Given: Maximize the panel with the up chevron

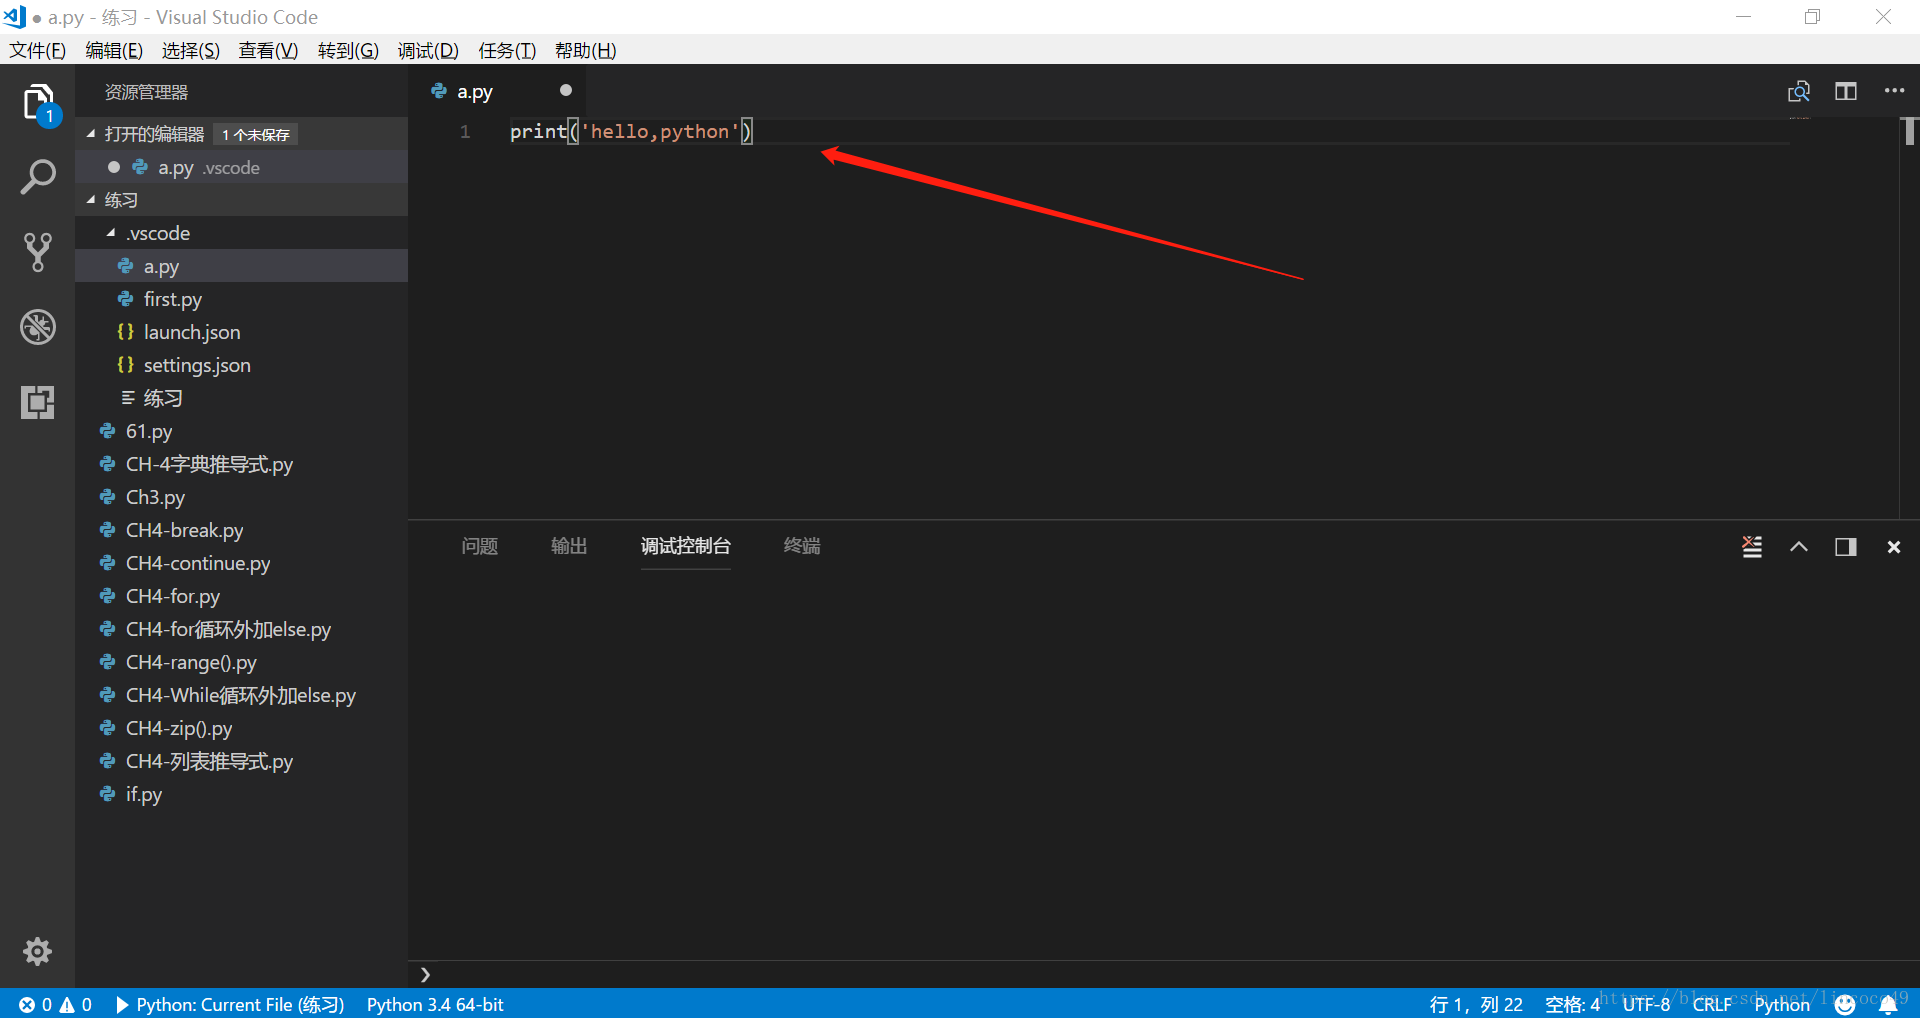Looking at the screenshot, I should pyautogui.click(x=1799, y=546).
